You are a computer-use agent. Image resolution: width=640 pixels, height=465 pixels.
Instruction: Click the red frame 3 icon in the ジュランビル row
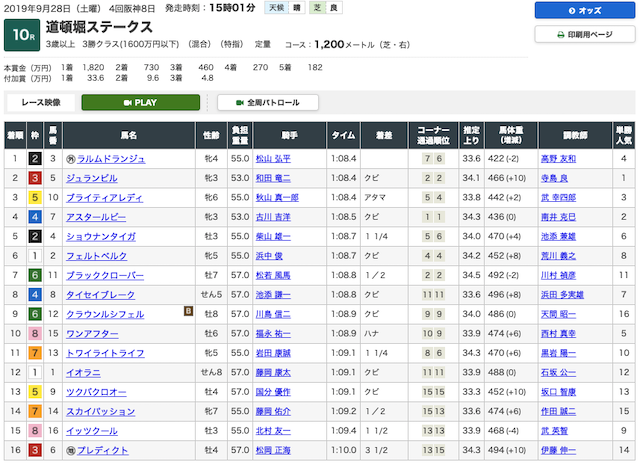(35, 178)
